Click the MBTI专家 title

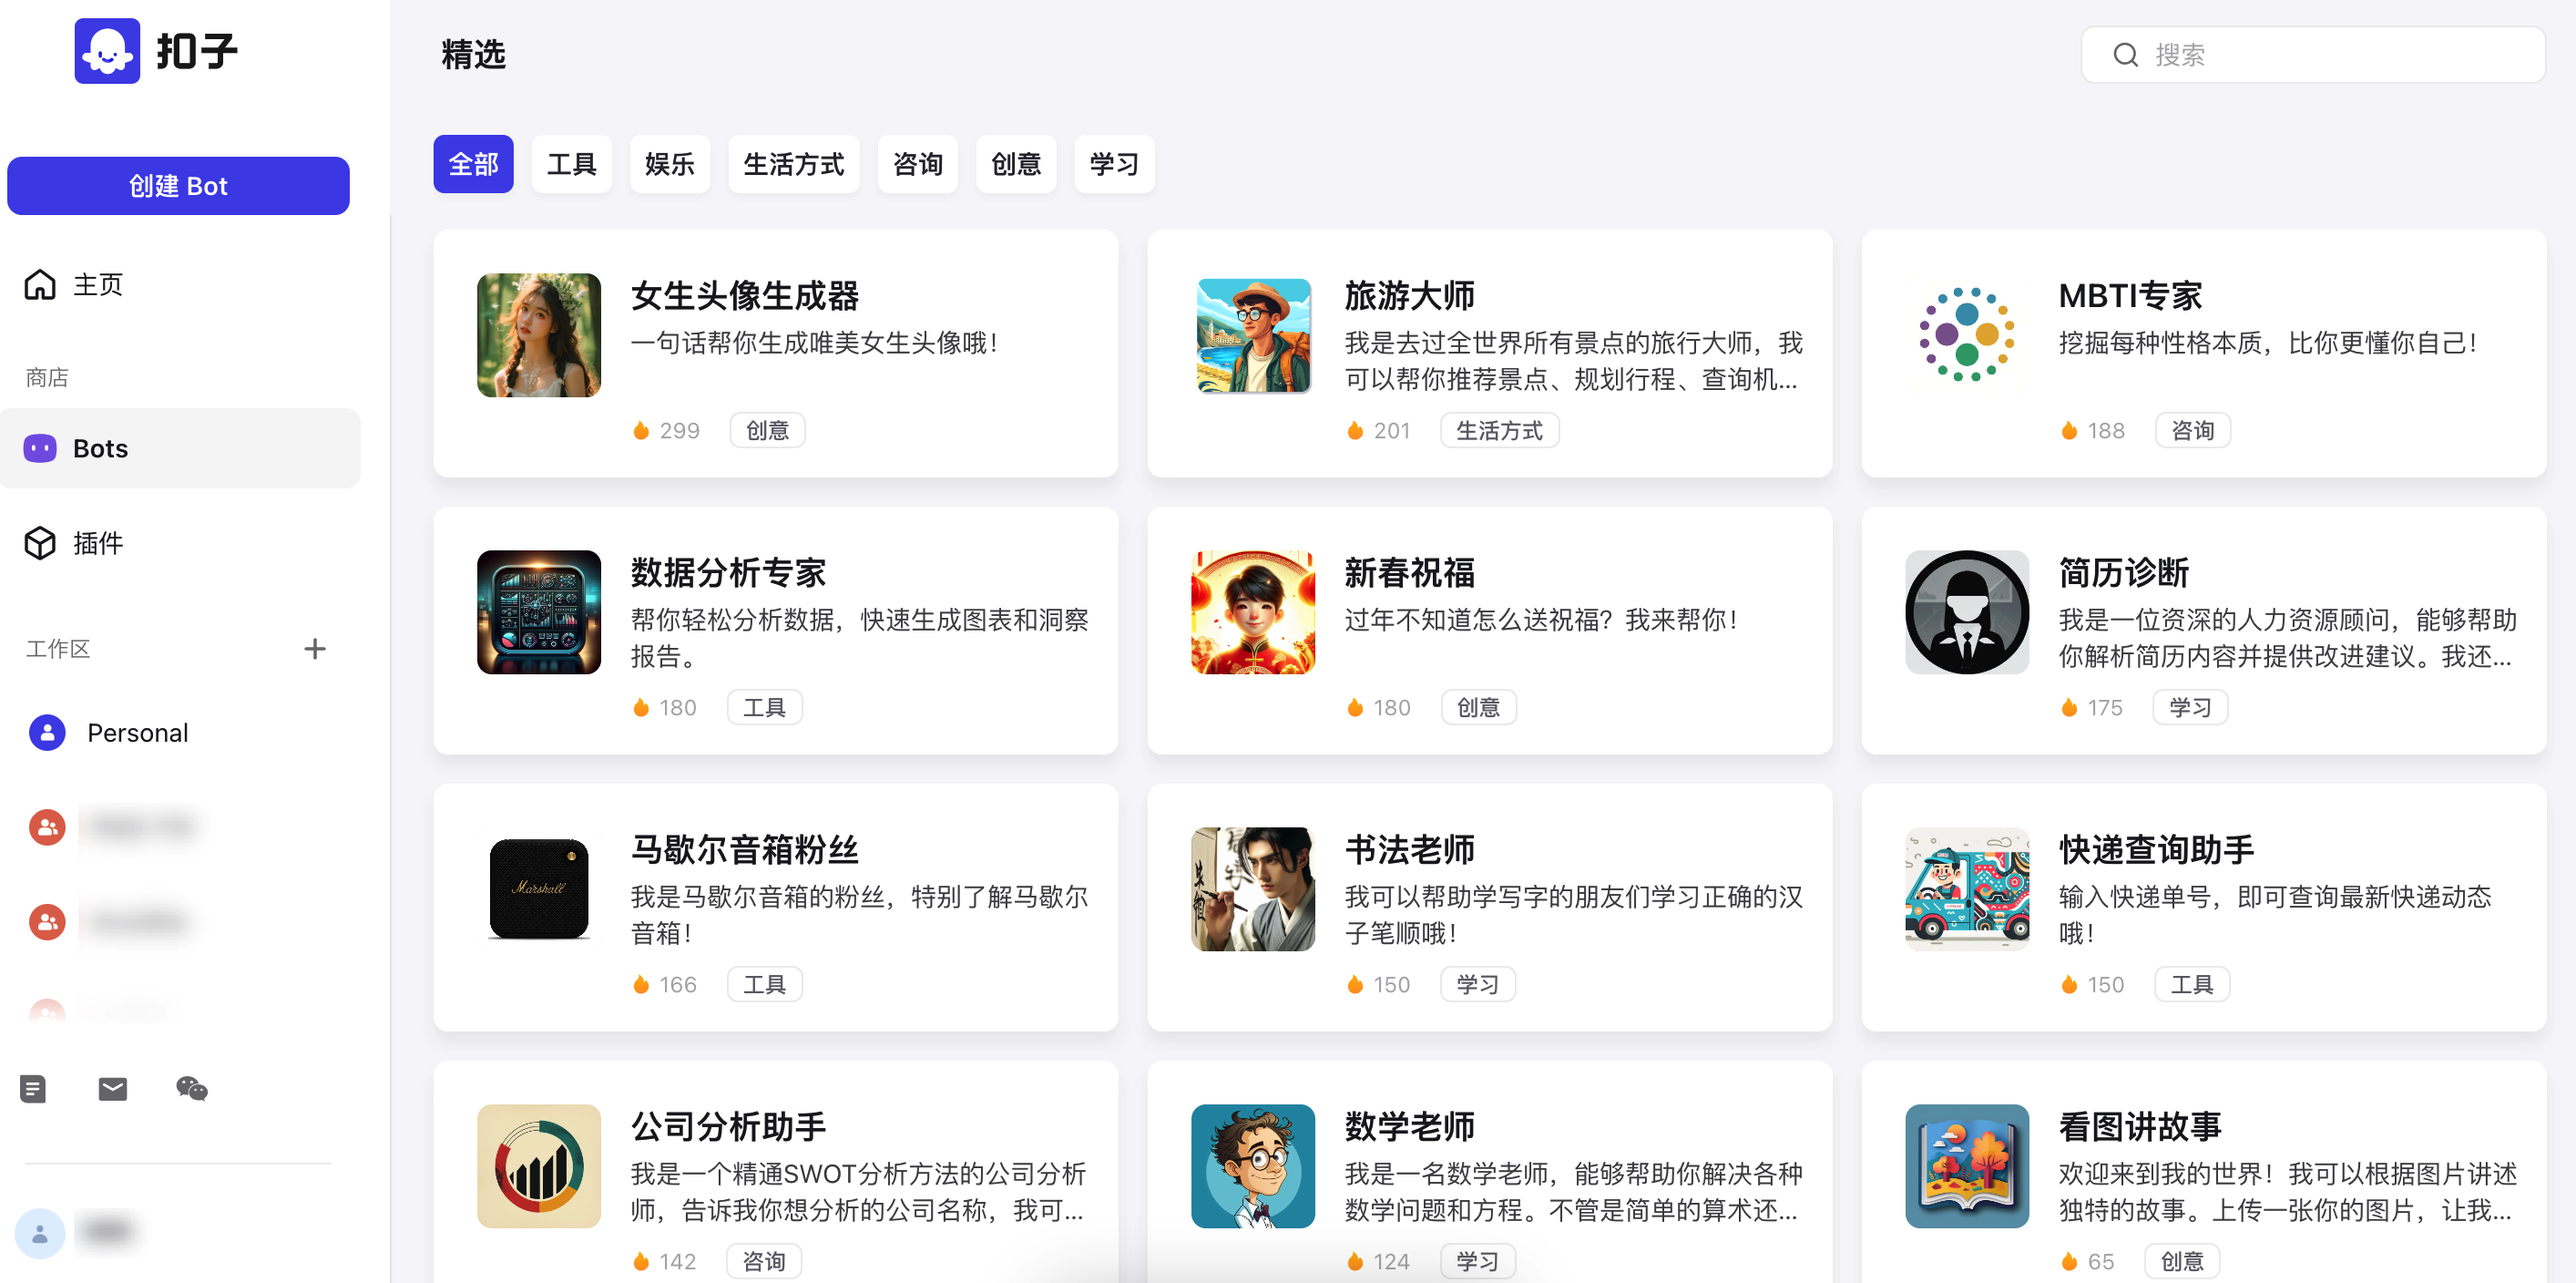(x=2130, y=296)
